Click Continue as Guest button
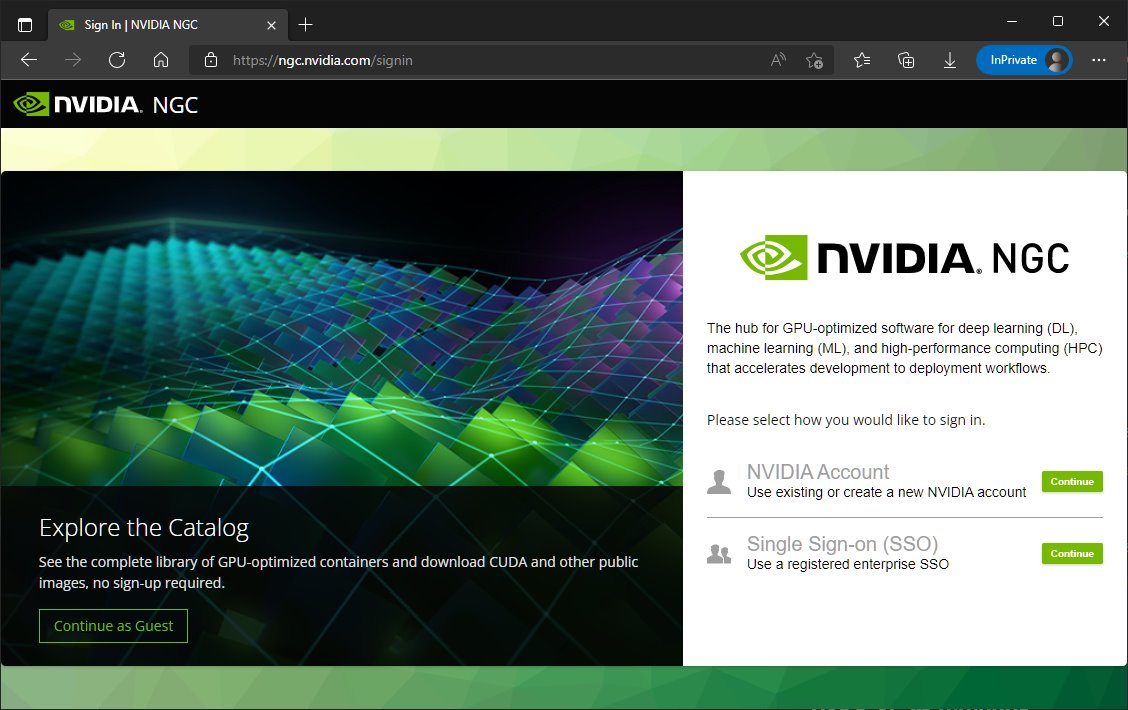1128x710 pixels. (x=113, y=626)
